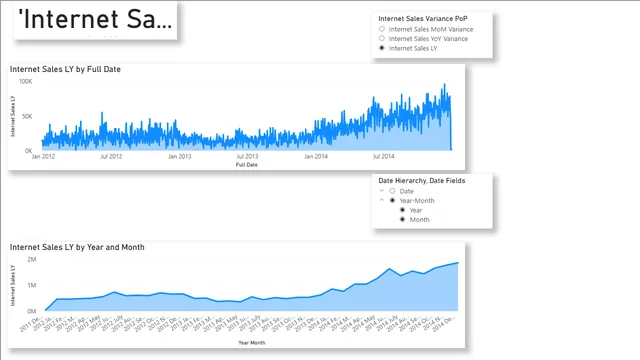Viewport: 640px width, 360px height.
Task: Click the Jan 2013 axis label
Action: pos(180,156)
